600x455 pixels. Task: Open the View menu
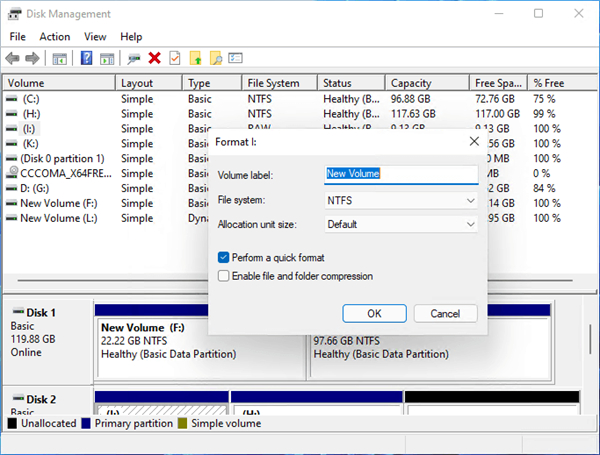click(95, 37)
